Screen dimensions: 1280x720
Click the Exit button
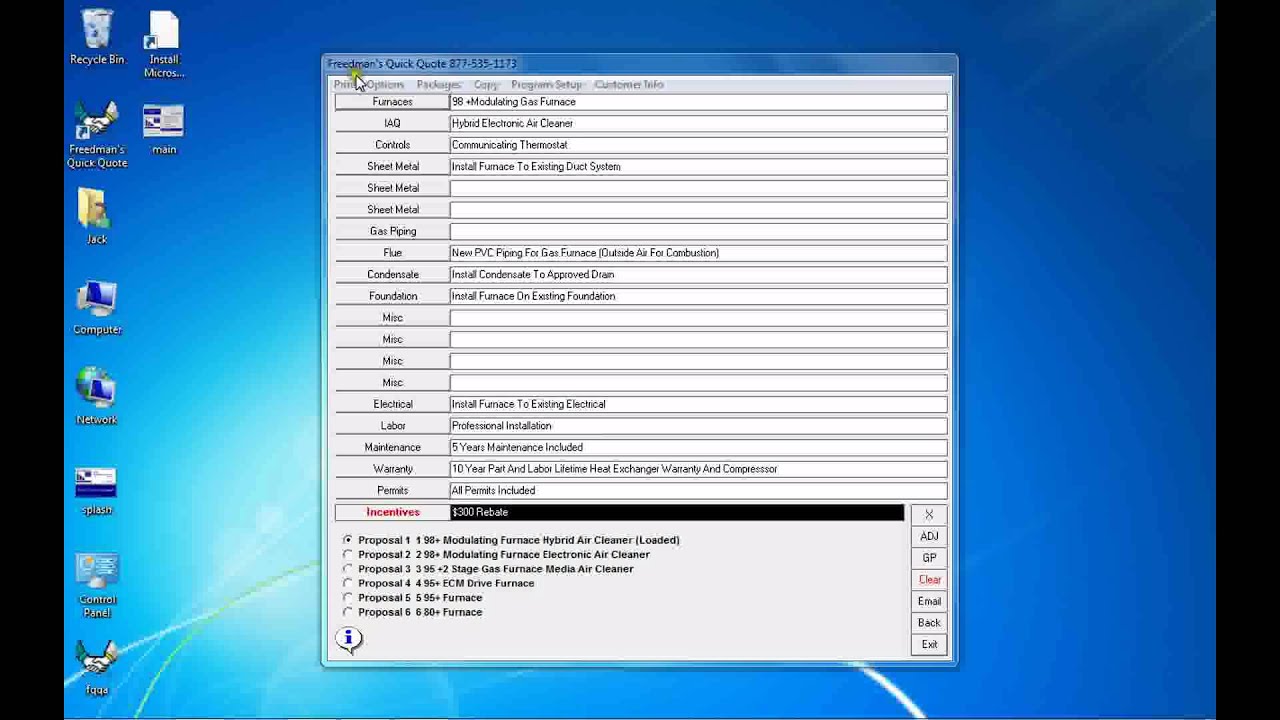(929, 645)
